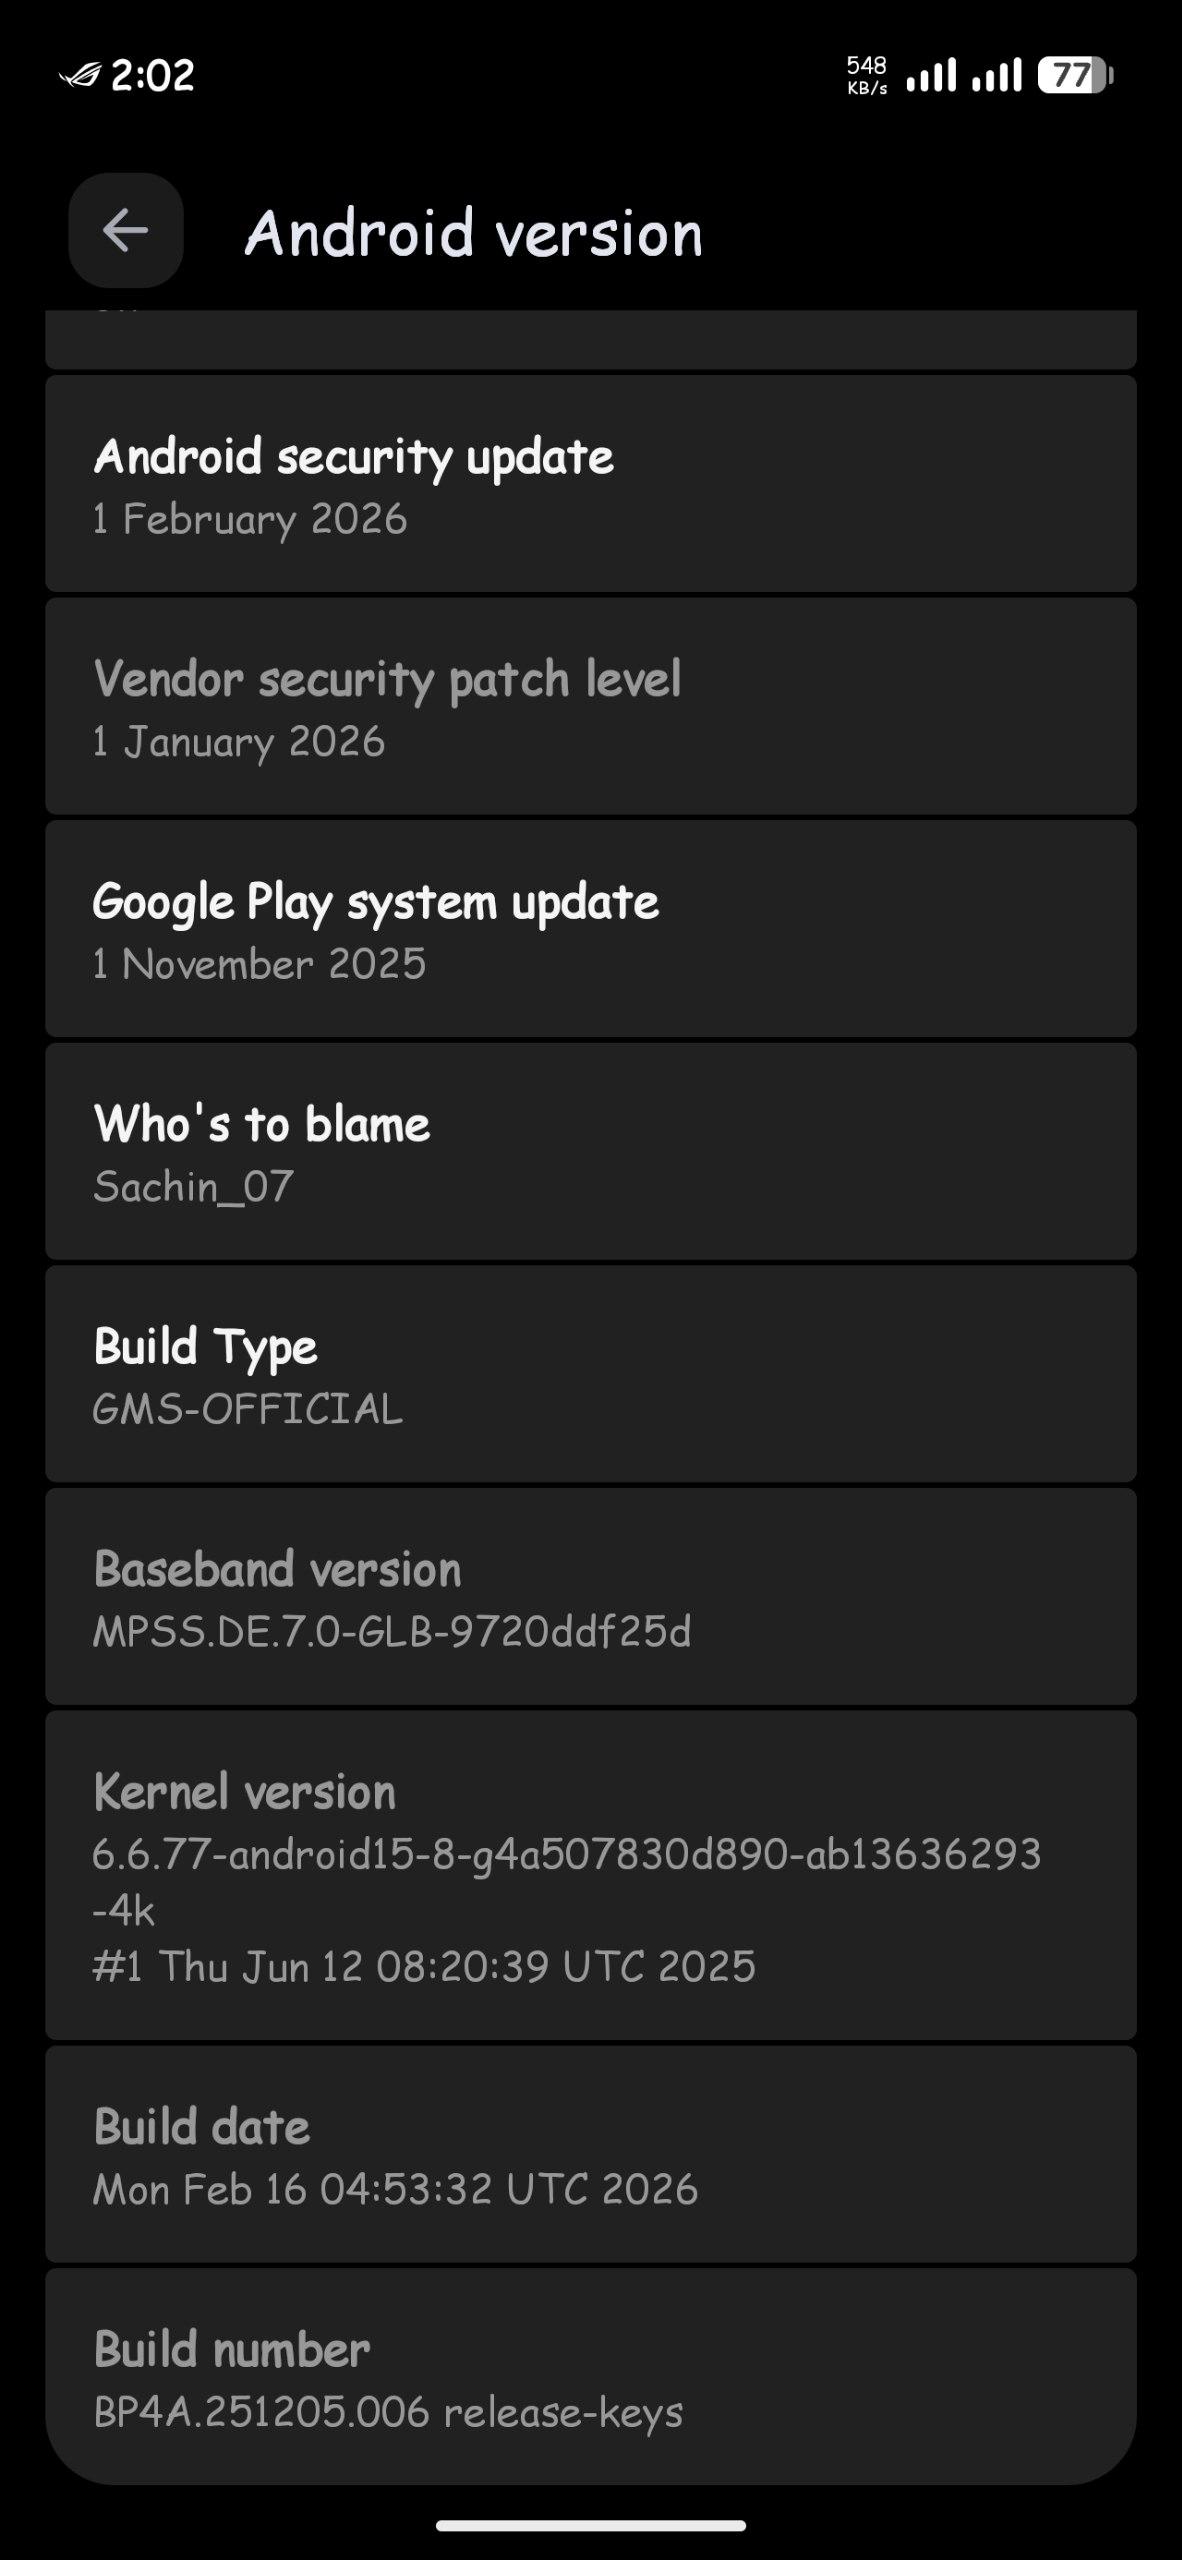The width and height of the screenshot is (1182, 2560).
Task: Open Google Play system update
Action: click(x=590, y=929)
